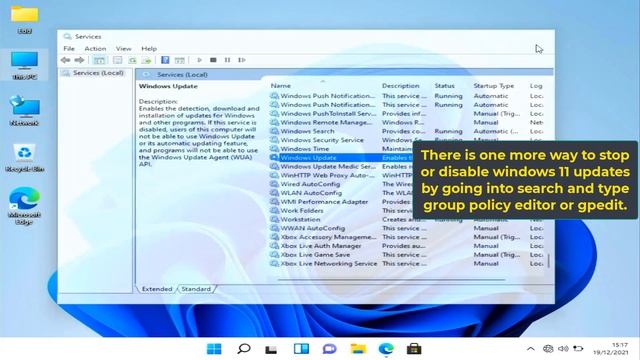Screen dimensions: 640x360
Task: Select the yellow folder on the desktop
Action: click(x=24, y=19)
